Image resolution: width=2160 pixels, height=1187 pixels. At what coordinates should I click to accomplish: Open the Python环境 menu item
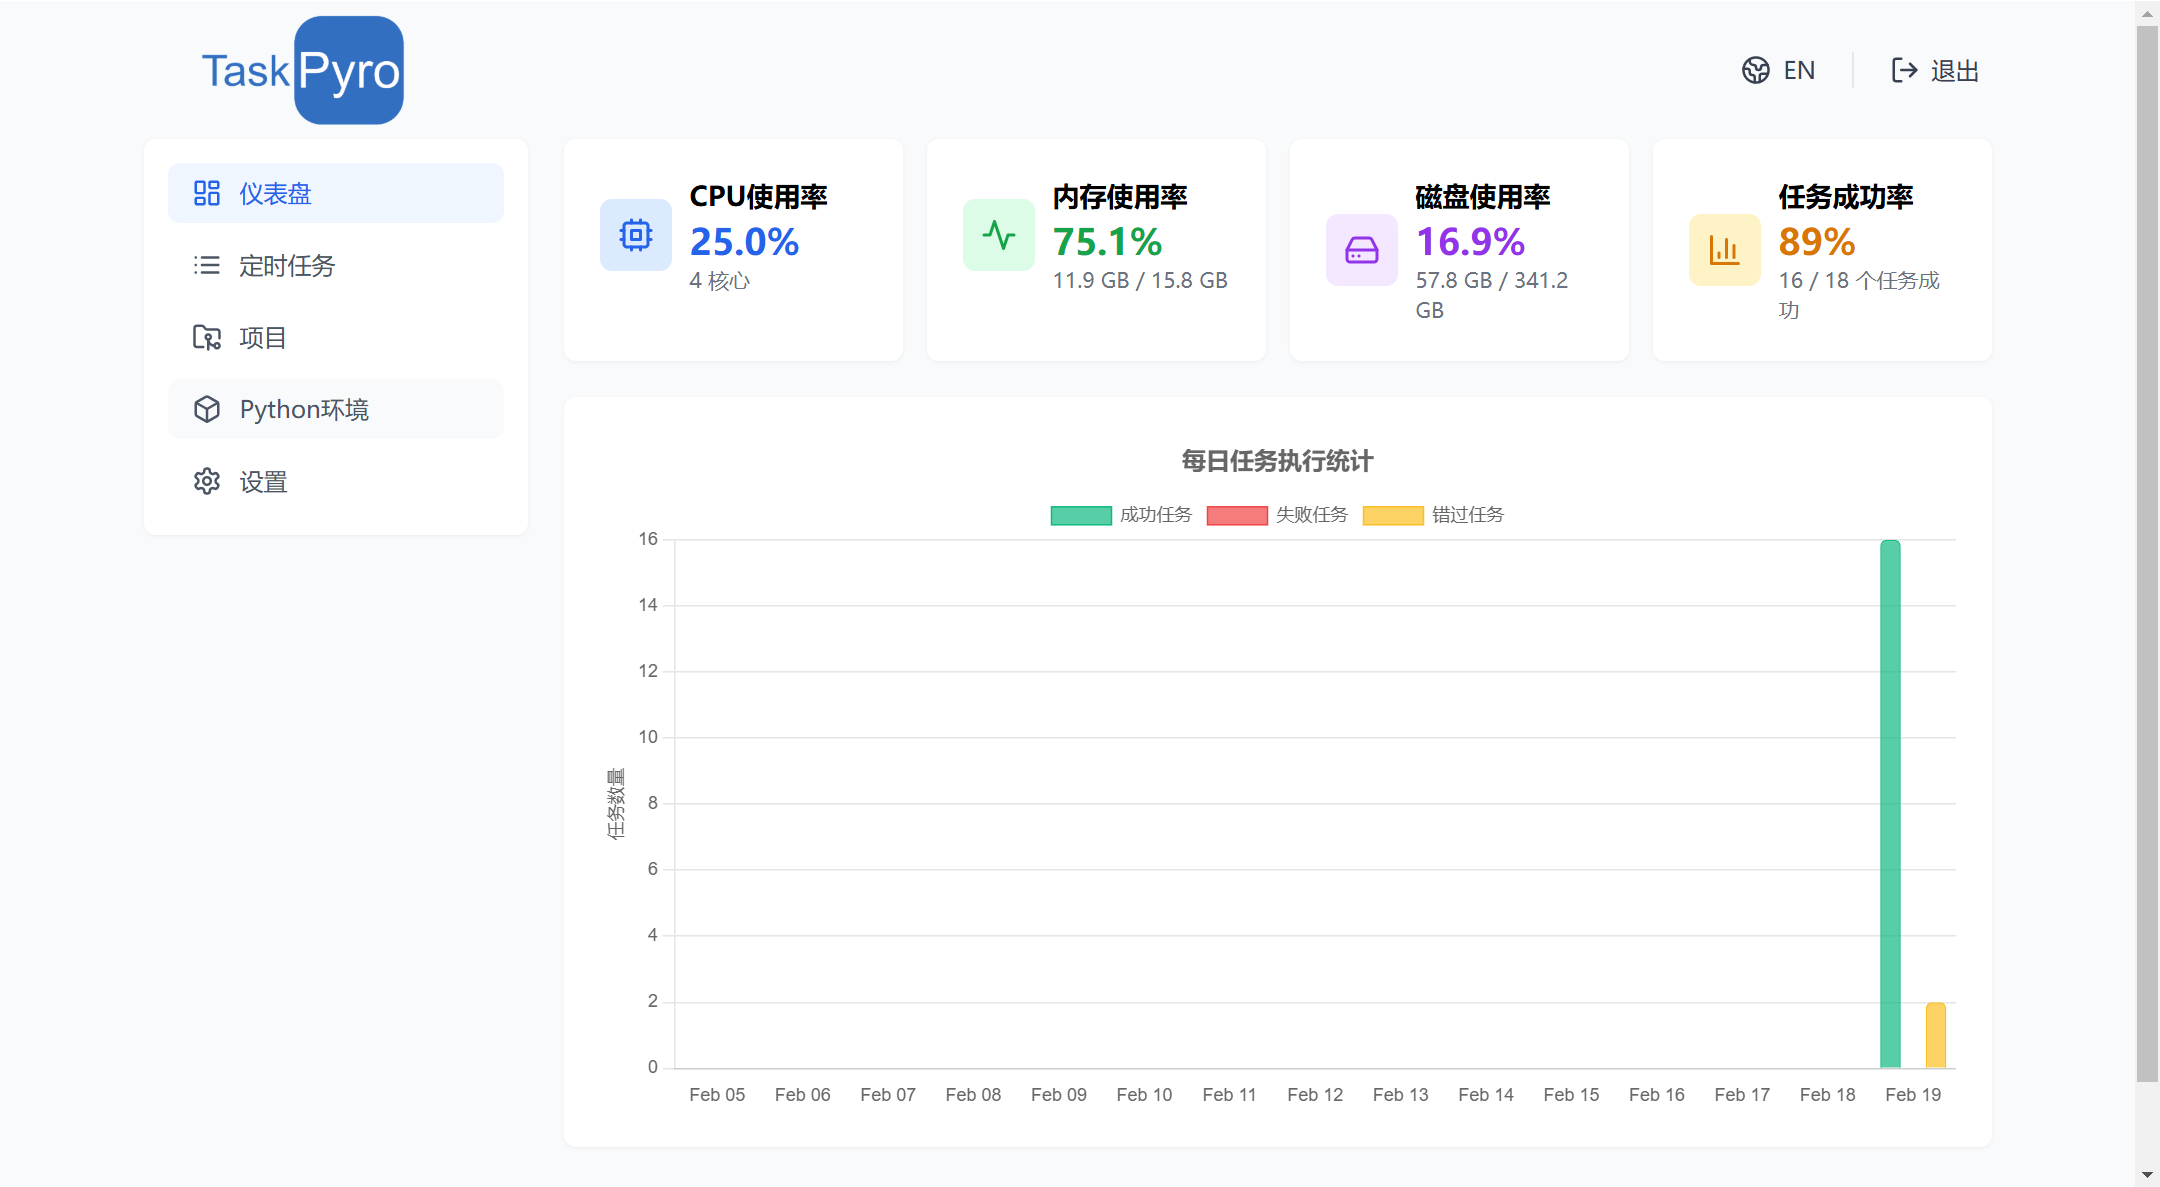(304, 410)
